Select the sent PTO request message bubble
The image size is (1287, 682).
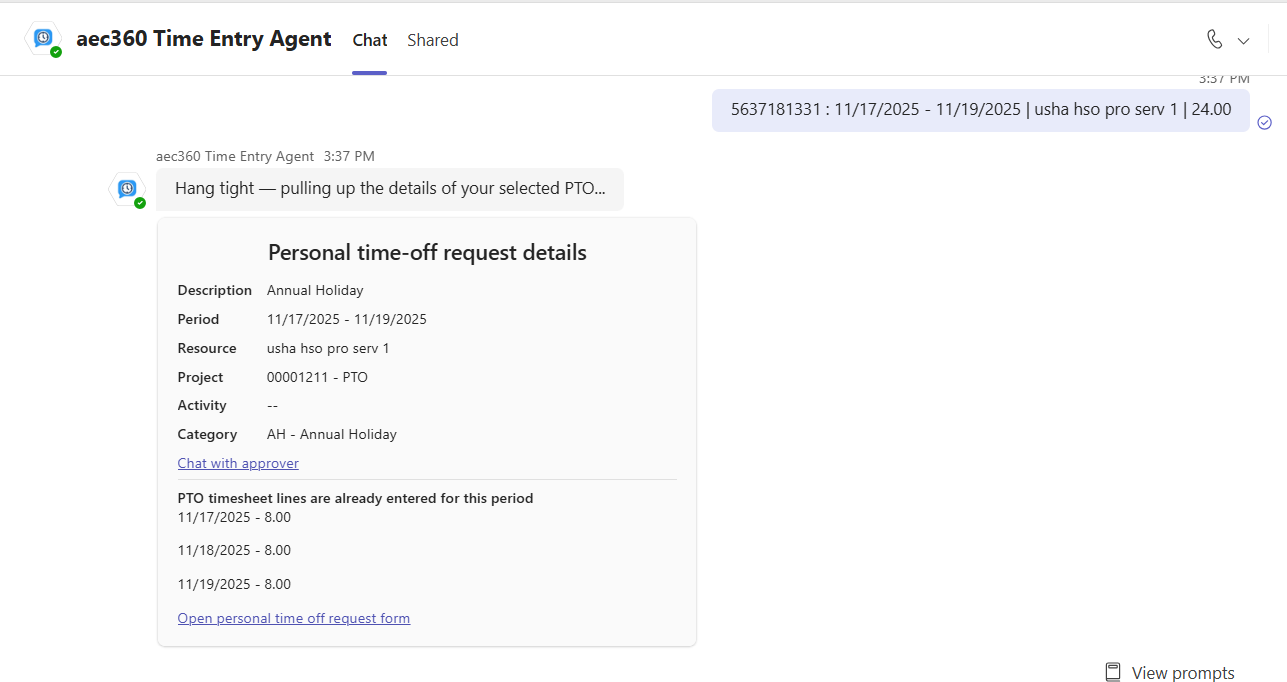click(x=980, y=110)
